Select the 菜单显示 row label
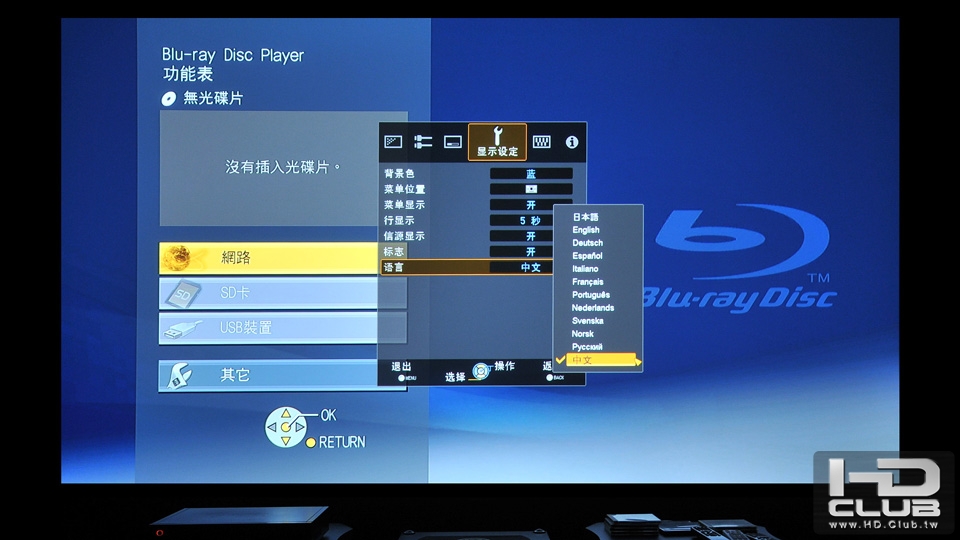The width and height of the screenshot is (960, 540). coord(404,205)
